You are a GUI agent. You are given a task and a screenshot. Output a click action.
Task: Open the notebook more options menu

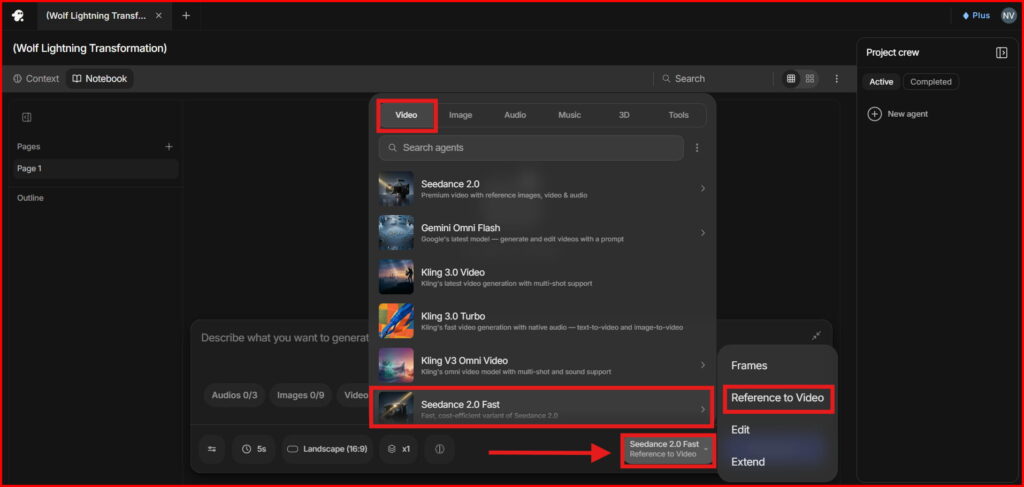(837, 78)
